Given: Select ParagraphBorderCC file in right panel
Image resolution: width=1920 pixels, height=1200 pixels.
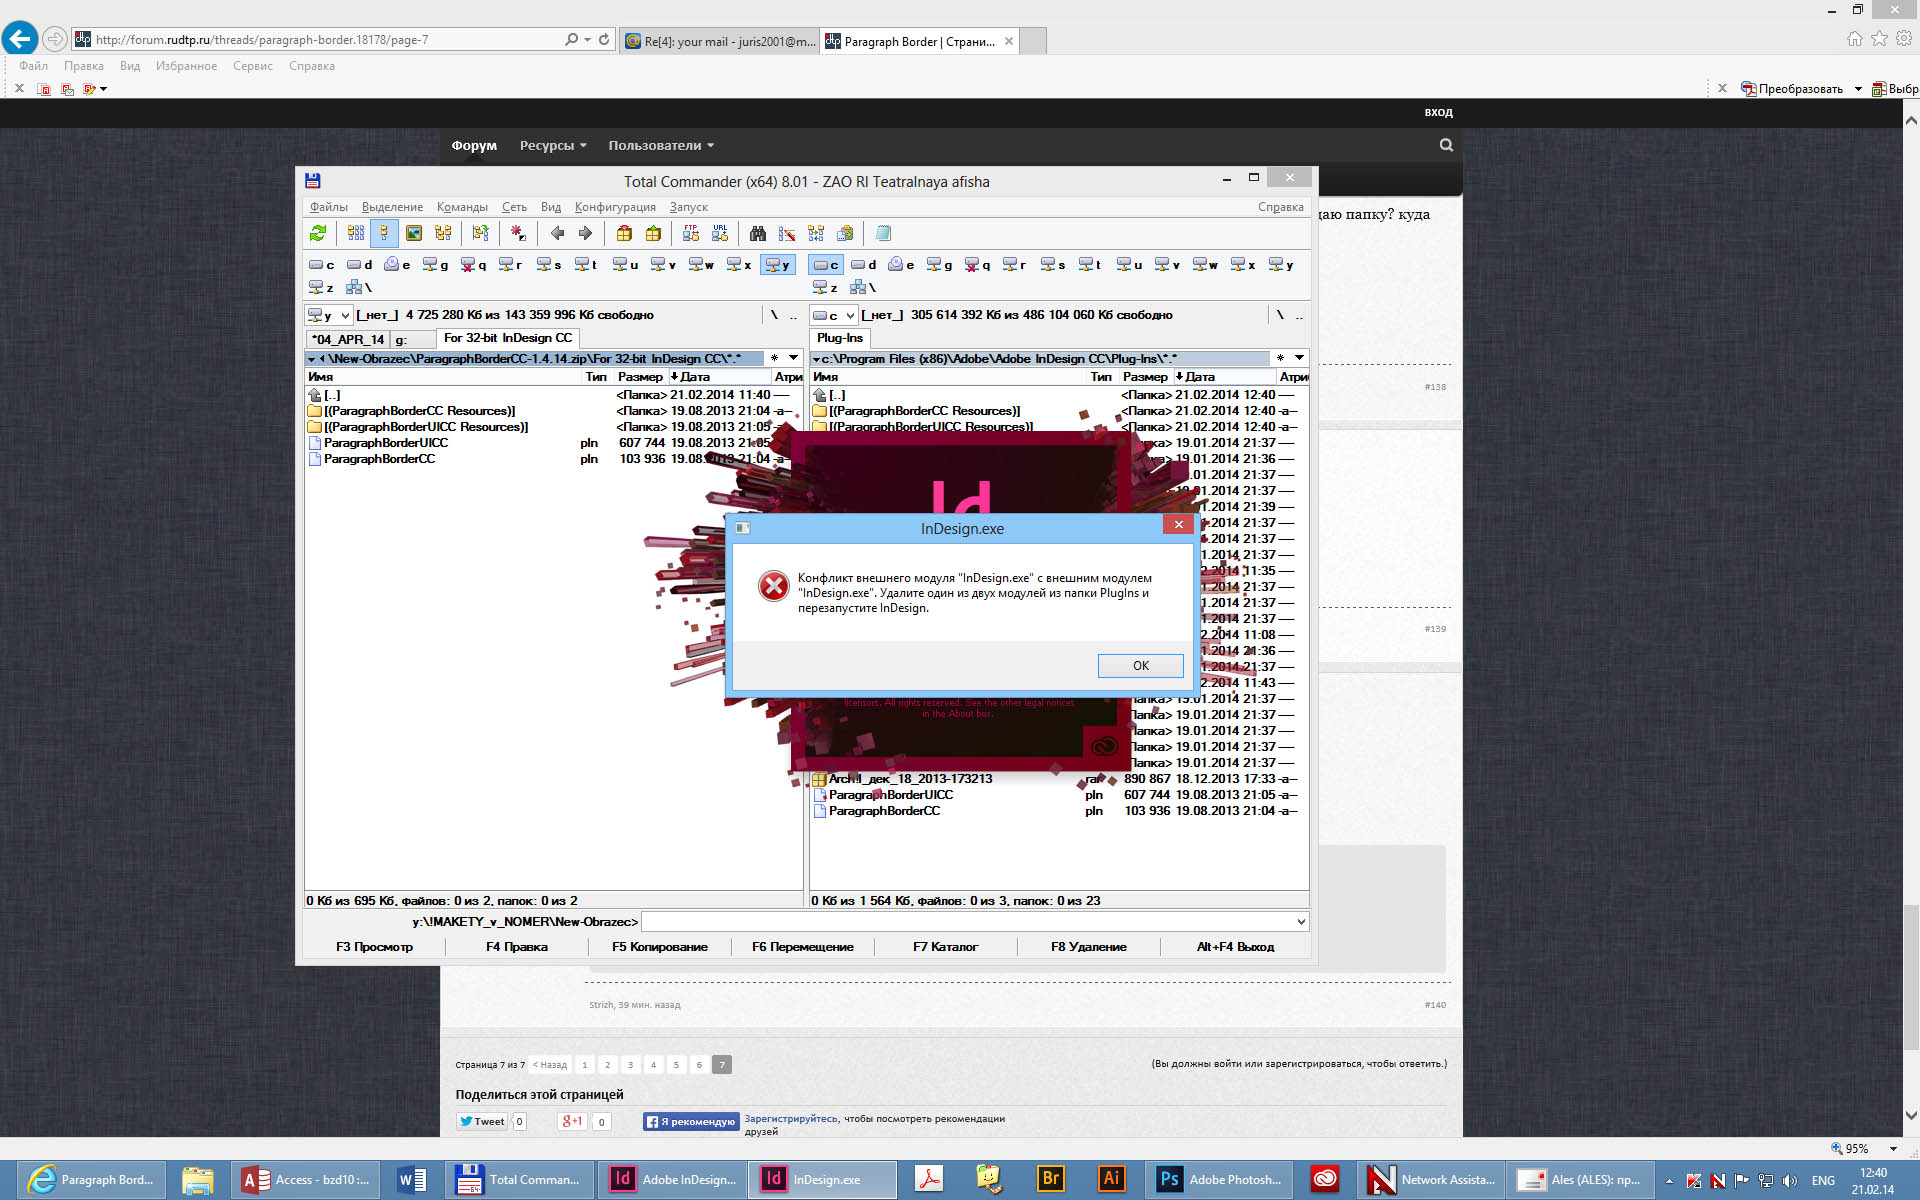Looking at the screenshot, I should click(x=884, y=811).
